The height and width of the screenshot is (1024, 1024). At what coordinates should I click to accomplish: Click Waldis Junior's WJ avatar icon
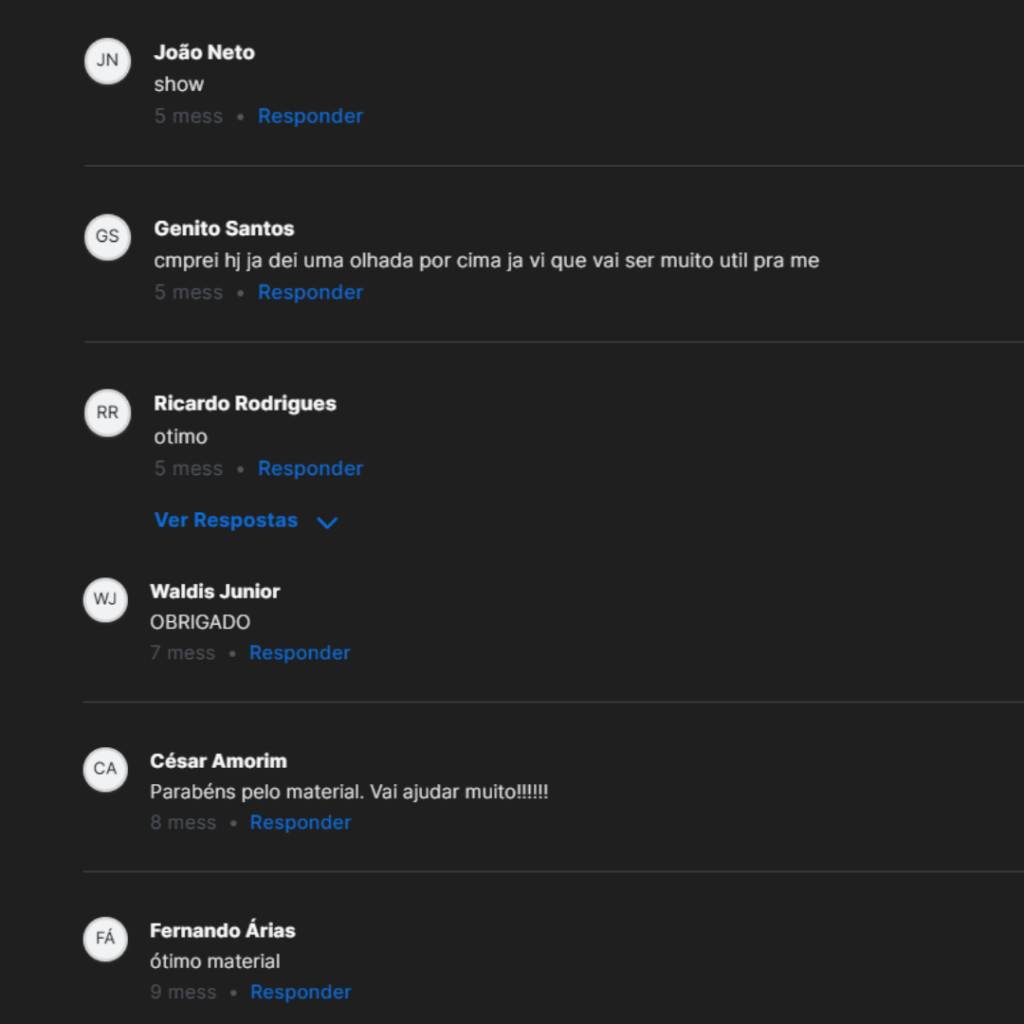[105, 599]
